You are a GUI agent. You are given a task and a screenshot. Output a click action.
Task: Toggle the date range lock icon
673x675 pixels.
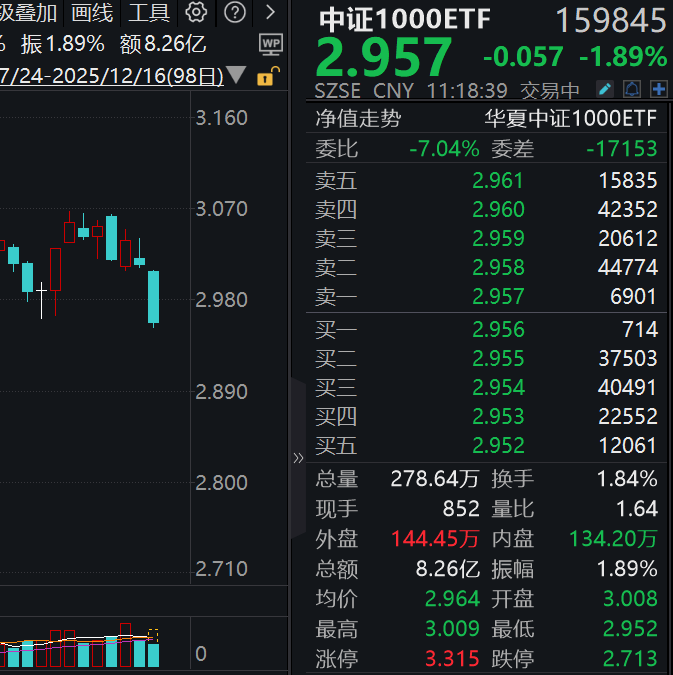click(x=266, y=76)
